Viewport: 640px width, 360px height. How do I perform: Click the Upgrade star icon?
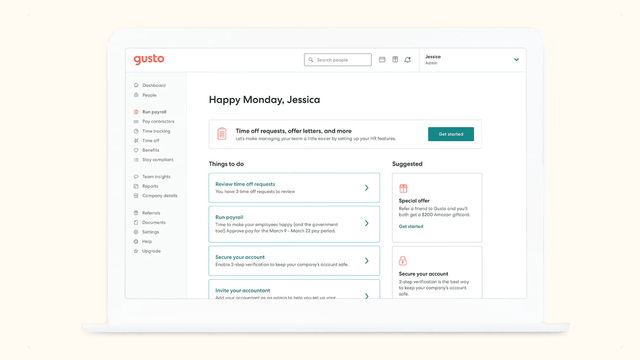[136, 251]
